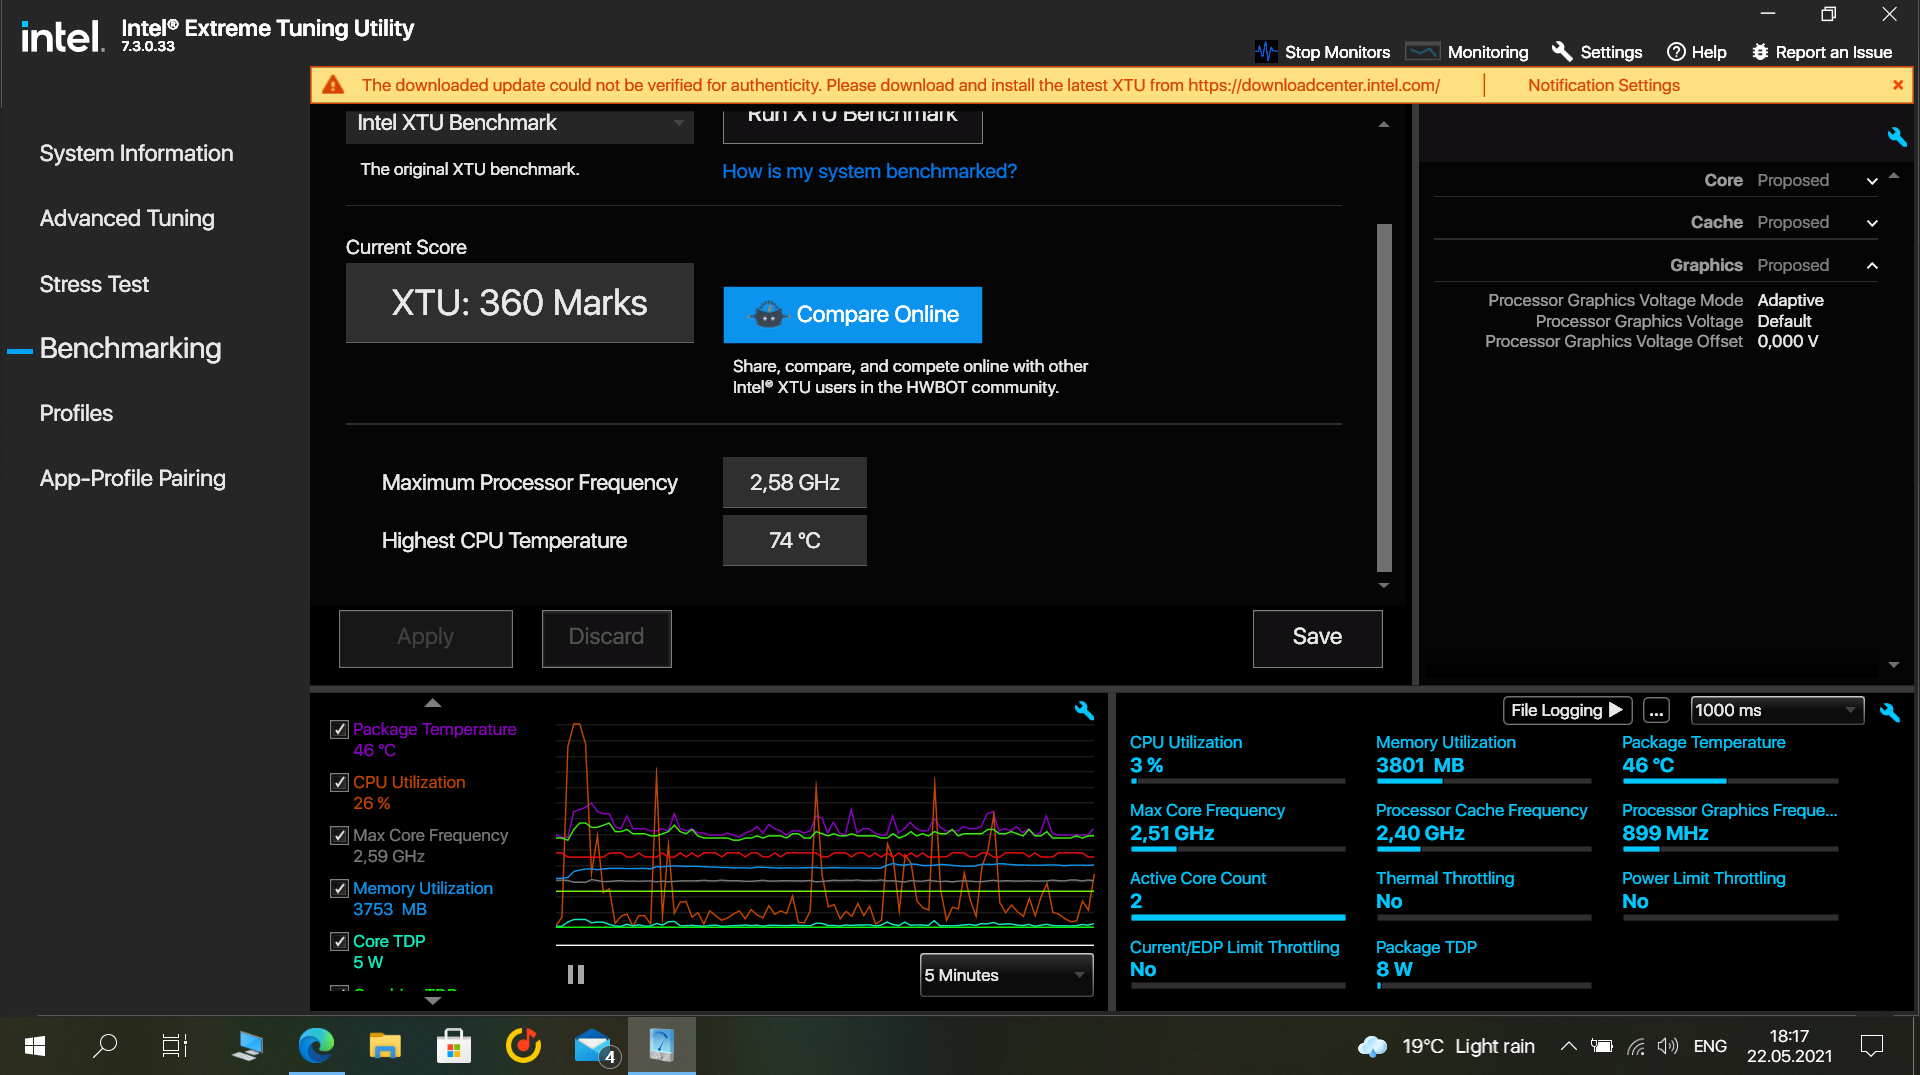Image resolution: width=1920 pixels, height=1075 pixels.
Task: Go to Profiles section
Action: point(76,413)
